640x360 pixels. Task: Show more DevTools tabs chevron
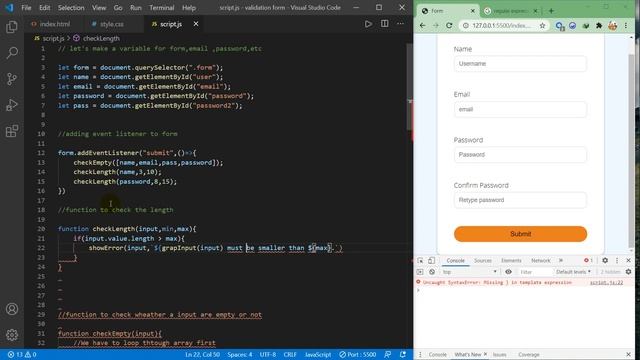point(561,260)
